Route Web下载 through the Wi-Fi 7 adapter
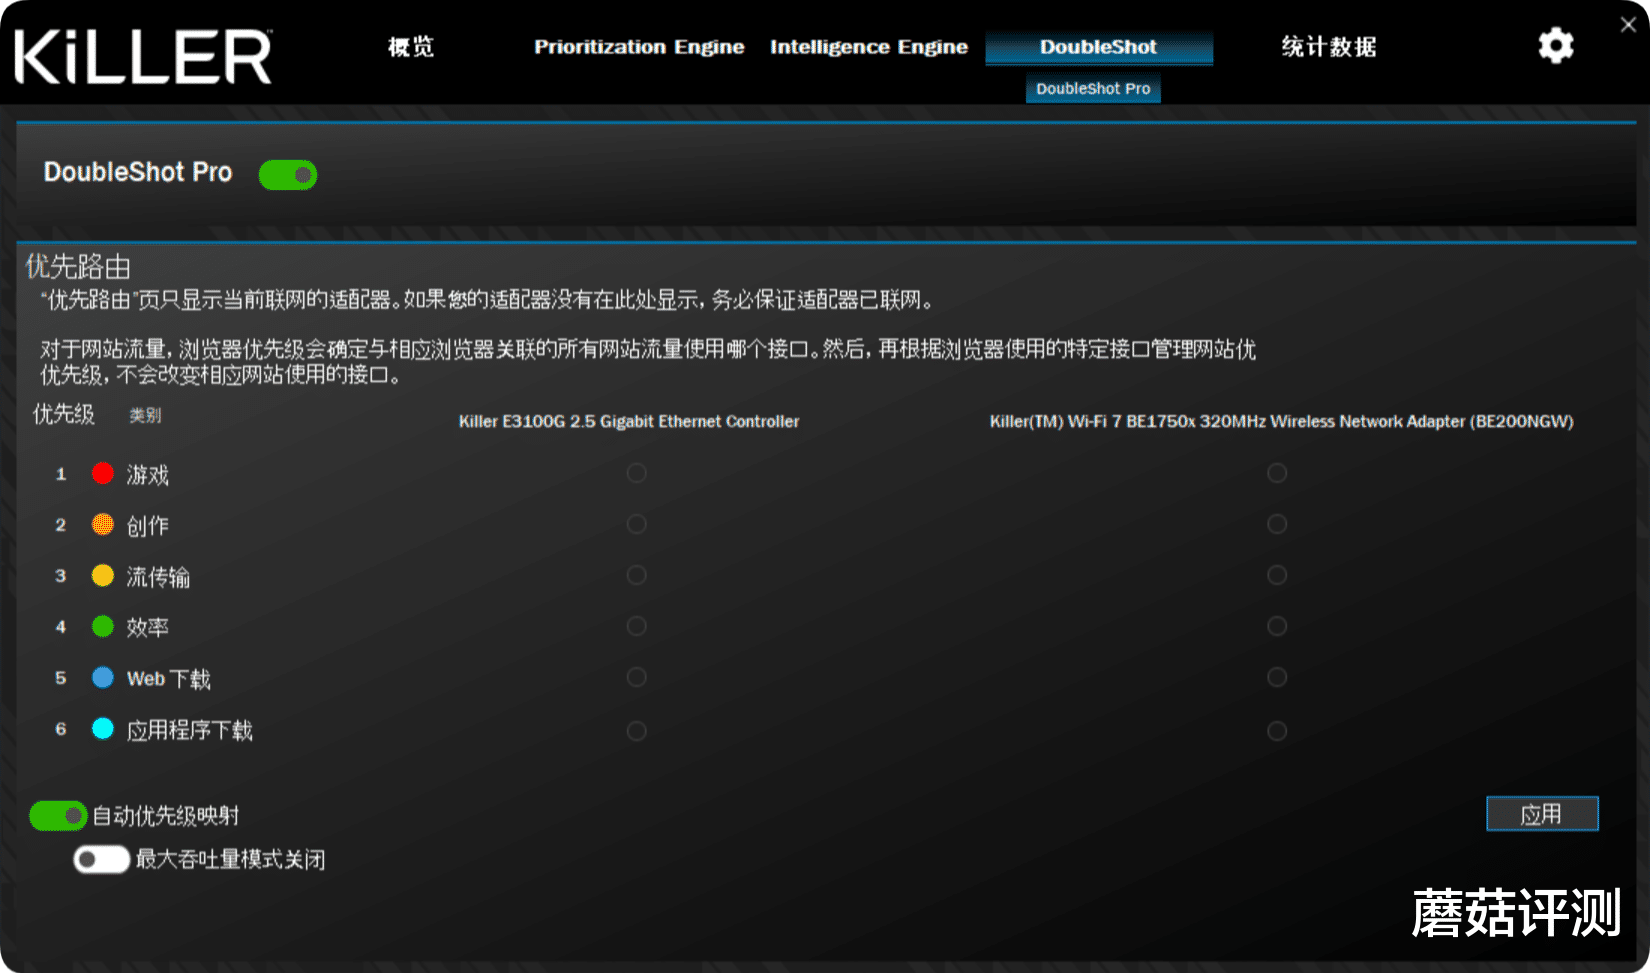The width and height of the screenshot is (1650, 973). click(1277, 677)
